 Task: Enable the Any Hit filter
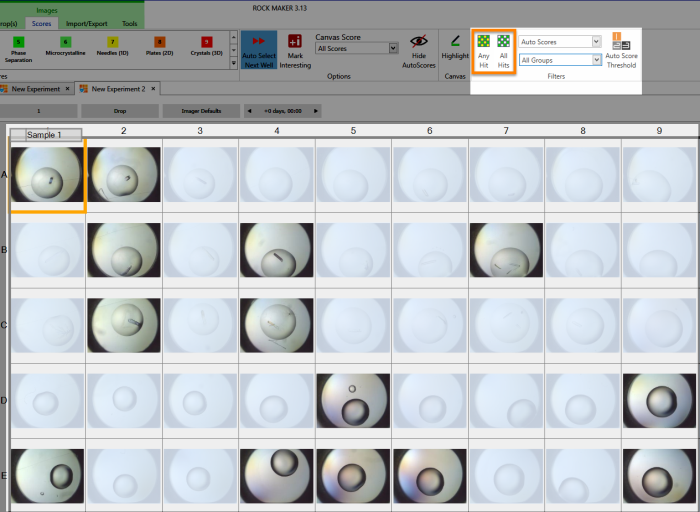pyautogui.click(x=483, y=52)
